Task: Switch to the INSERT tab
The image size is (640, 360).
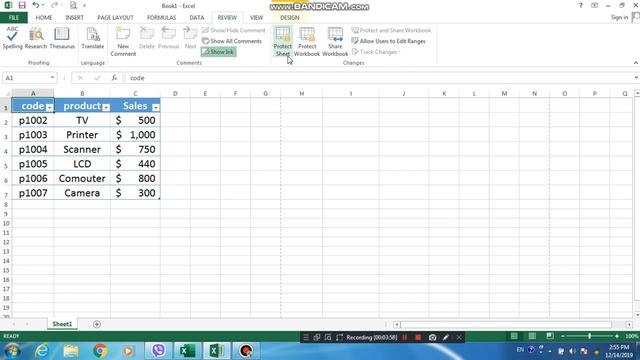Action: [x=74, y=18]
